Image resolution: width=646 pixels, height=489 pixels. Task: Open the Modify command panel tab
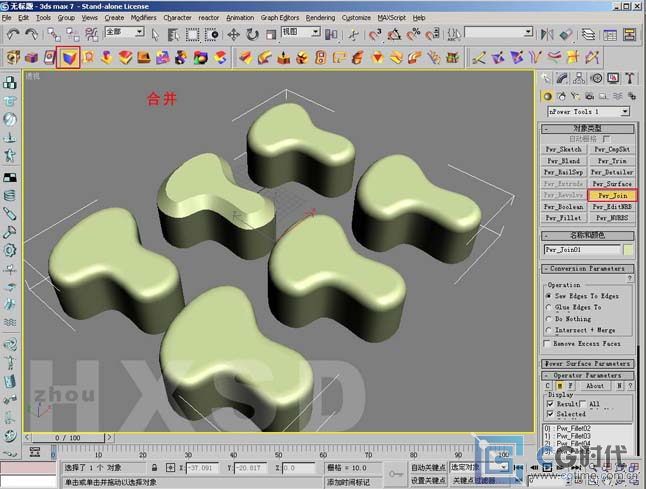[x=562, y=78]
